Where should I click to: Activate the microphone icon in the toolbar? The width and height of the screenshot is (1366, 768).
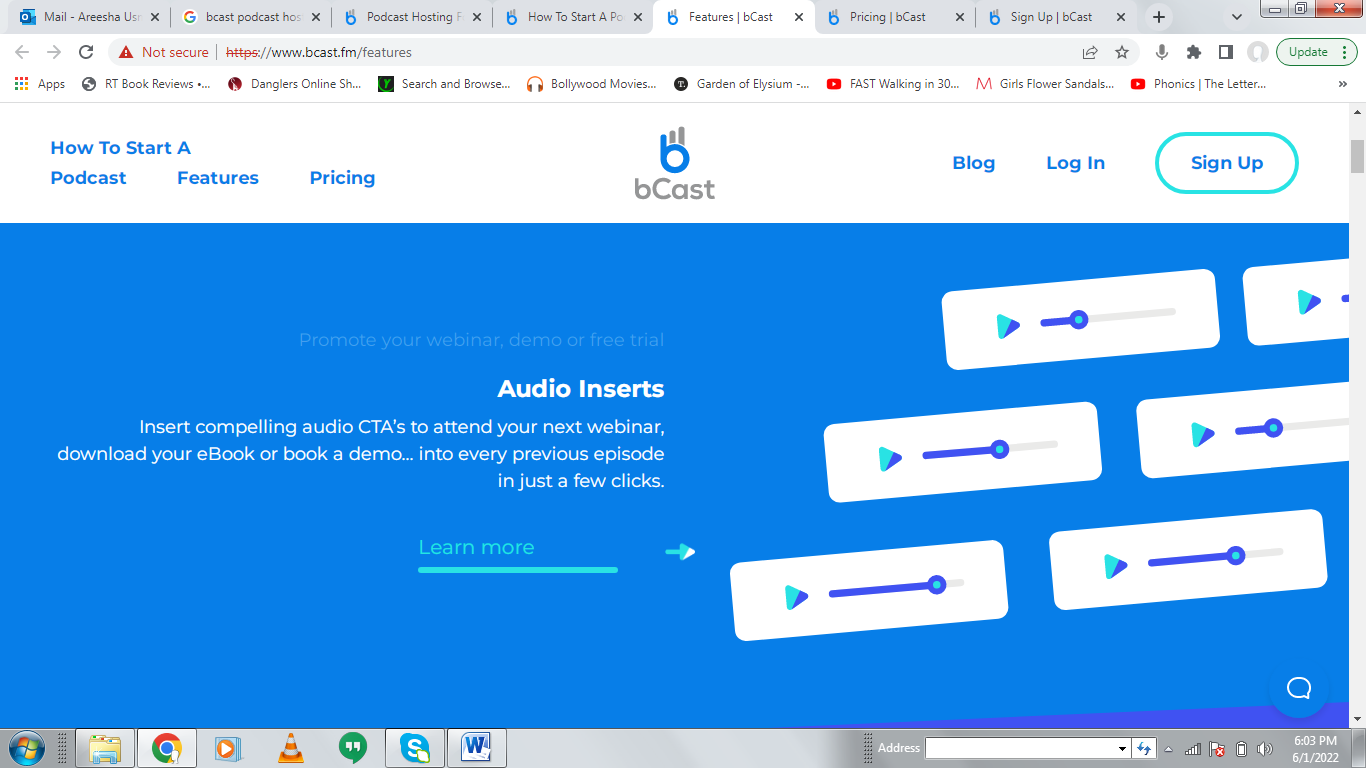click(1161, 52)
